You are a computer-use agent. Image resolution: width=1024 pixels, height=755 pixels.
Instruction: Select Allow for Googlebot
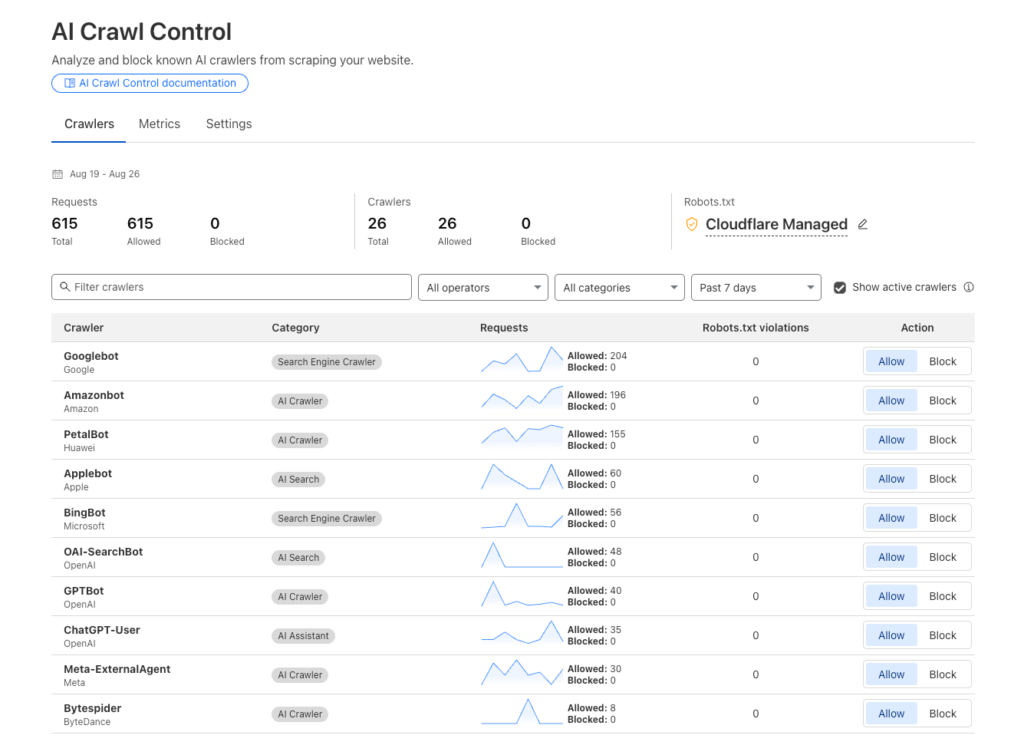(x=891, y=361)
